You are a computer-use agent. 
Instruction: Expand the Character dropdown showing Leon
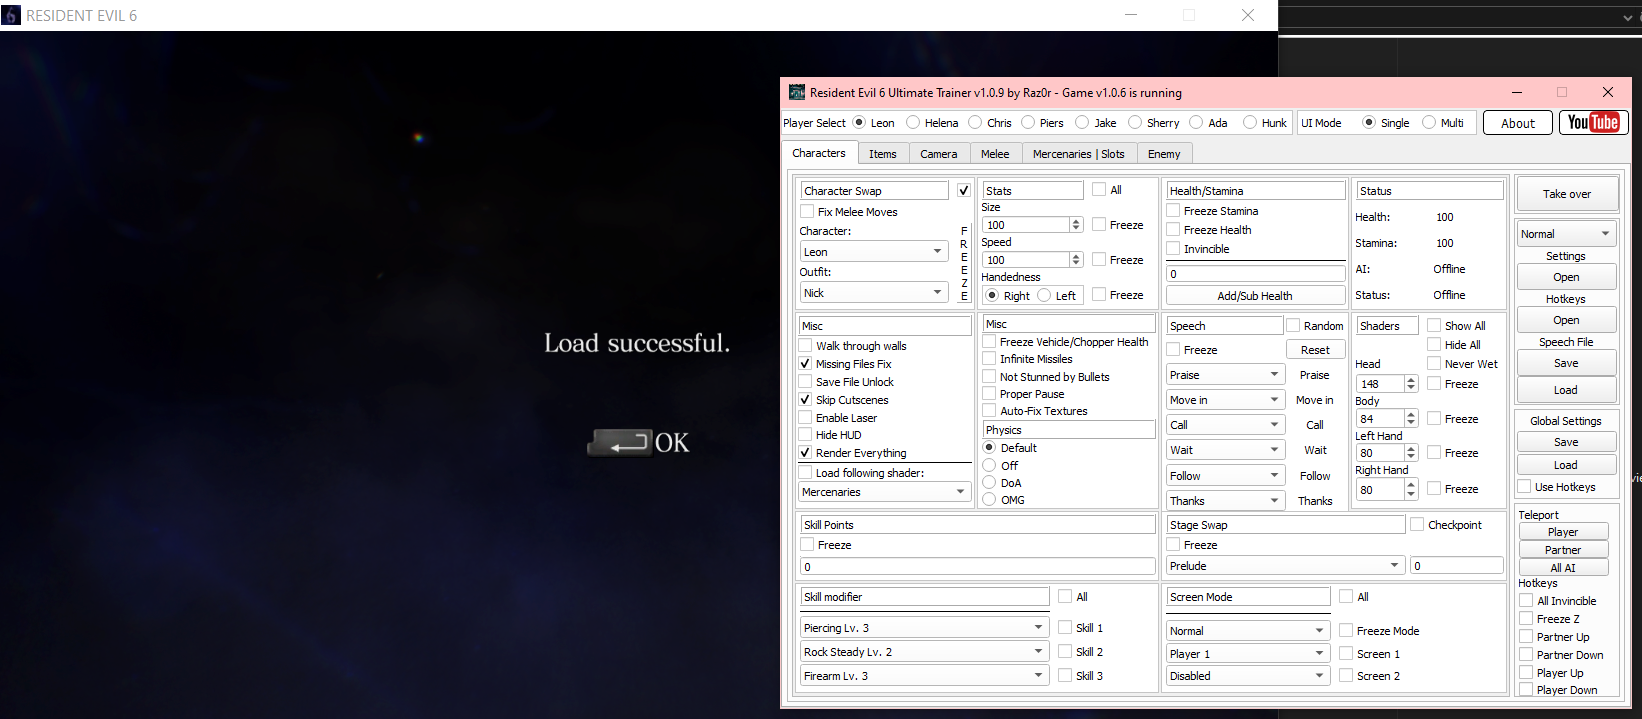pos(873,252)
